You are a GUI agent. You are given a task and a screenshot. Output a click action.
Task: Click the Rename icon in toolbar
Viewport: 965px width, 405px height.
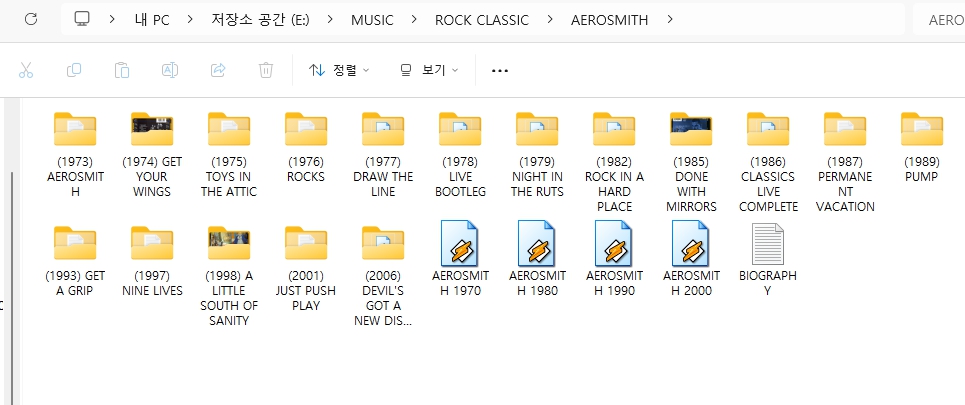(x=170, y=70)
